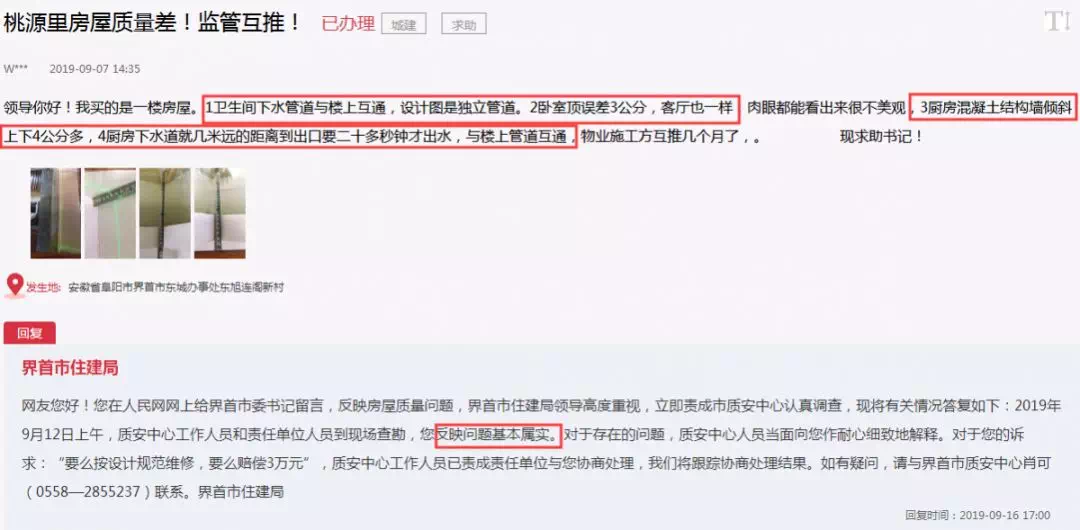Screen dimensions: 1080x530
Task: Open the second photo with green laser line
Action: (110, 213)
